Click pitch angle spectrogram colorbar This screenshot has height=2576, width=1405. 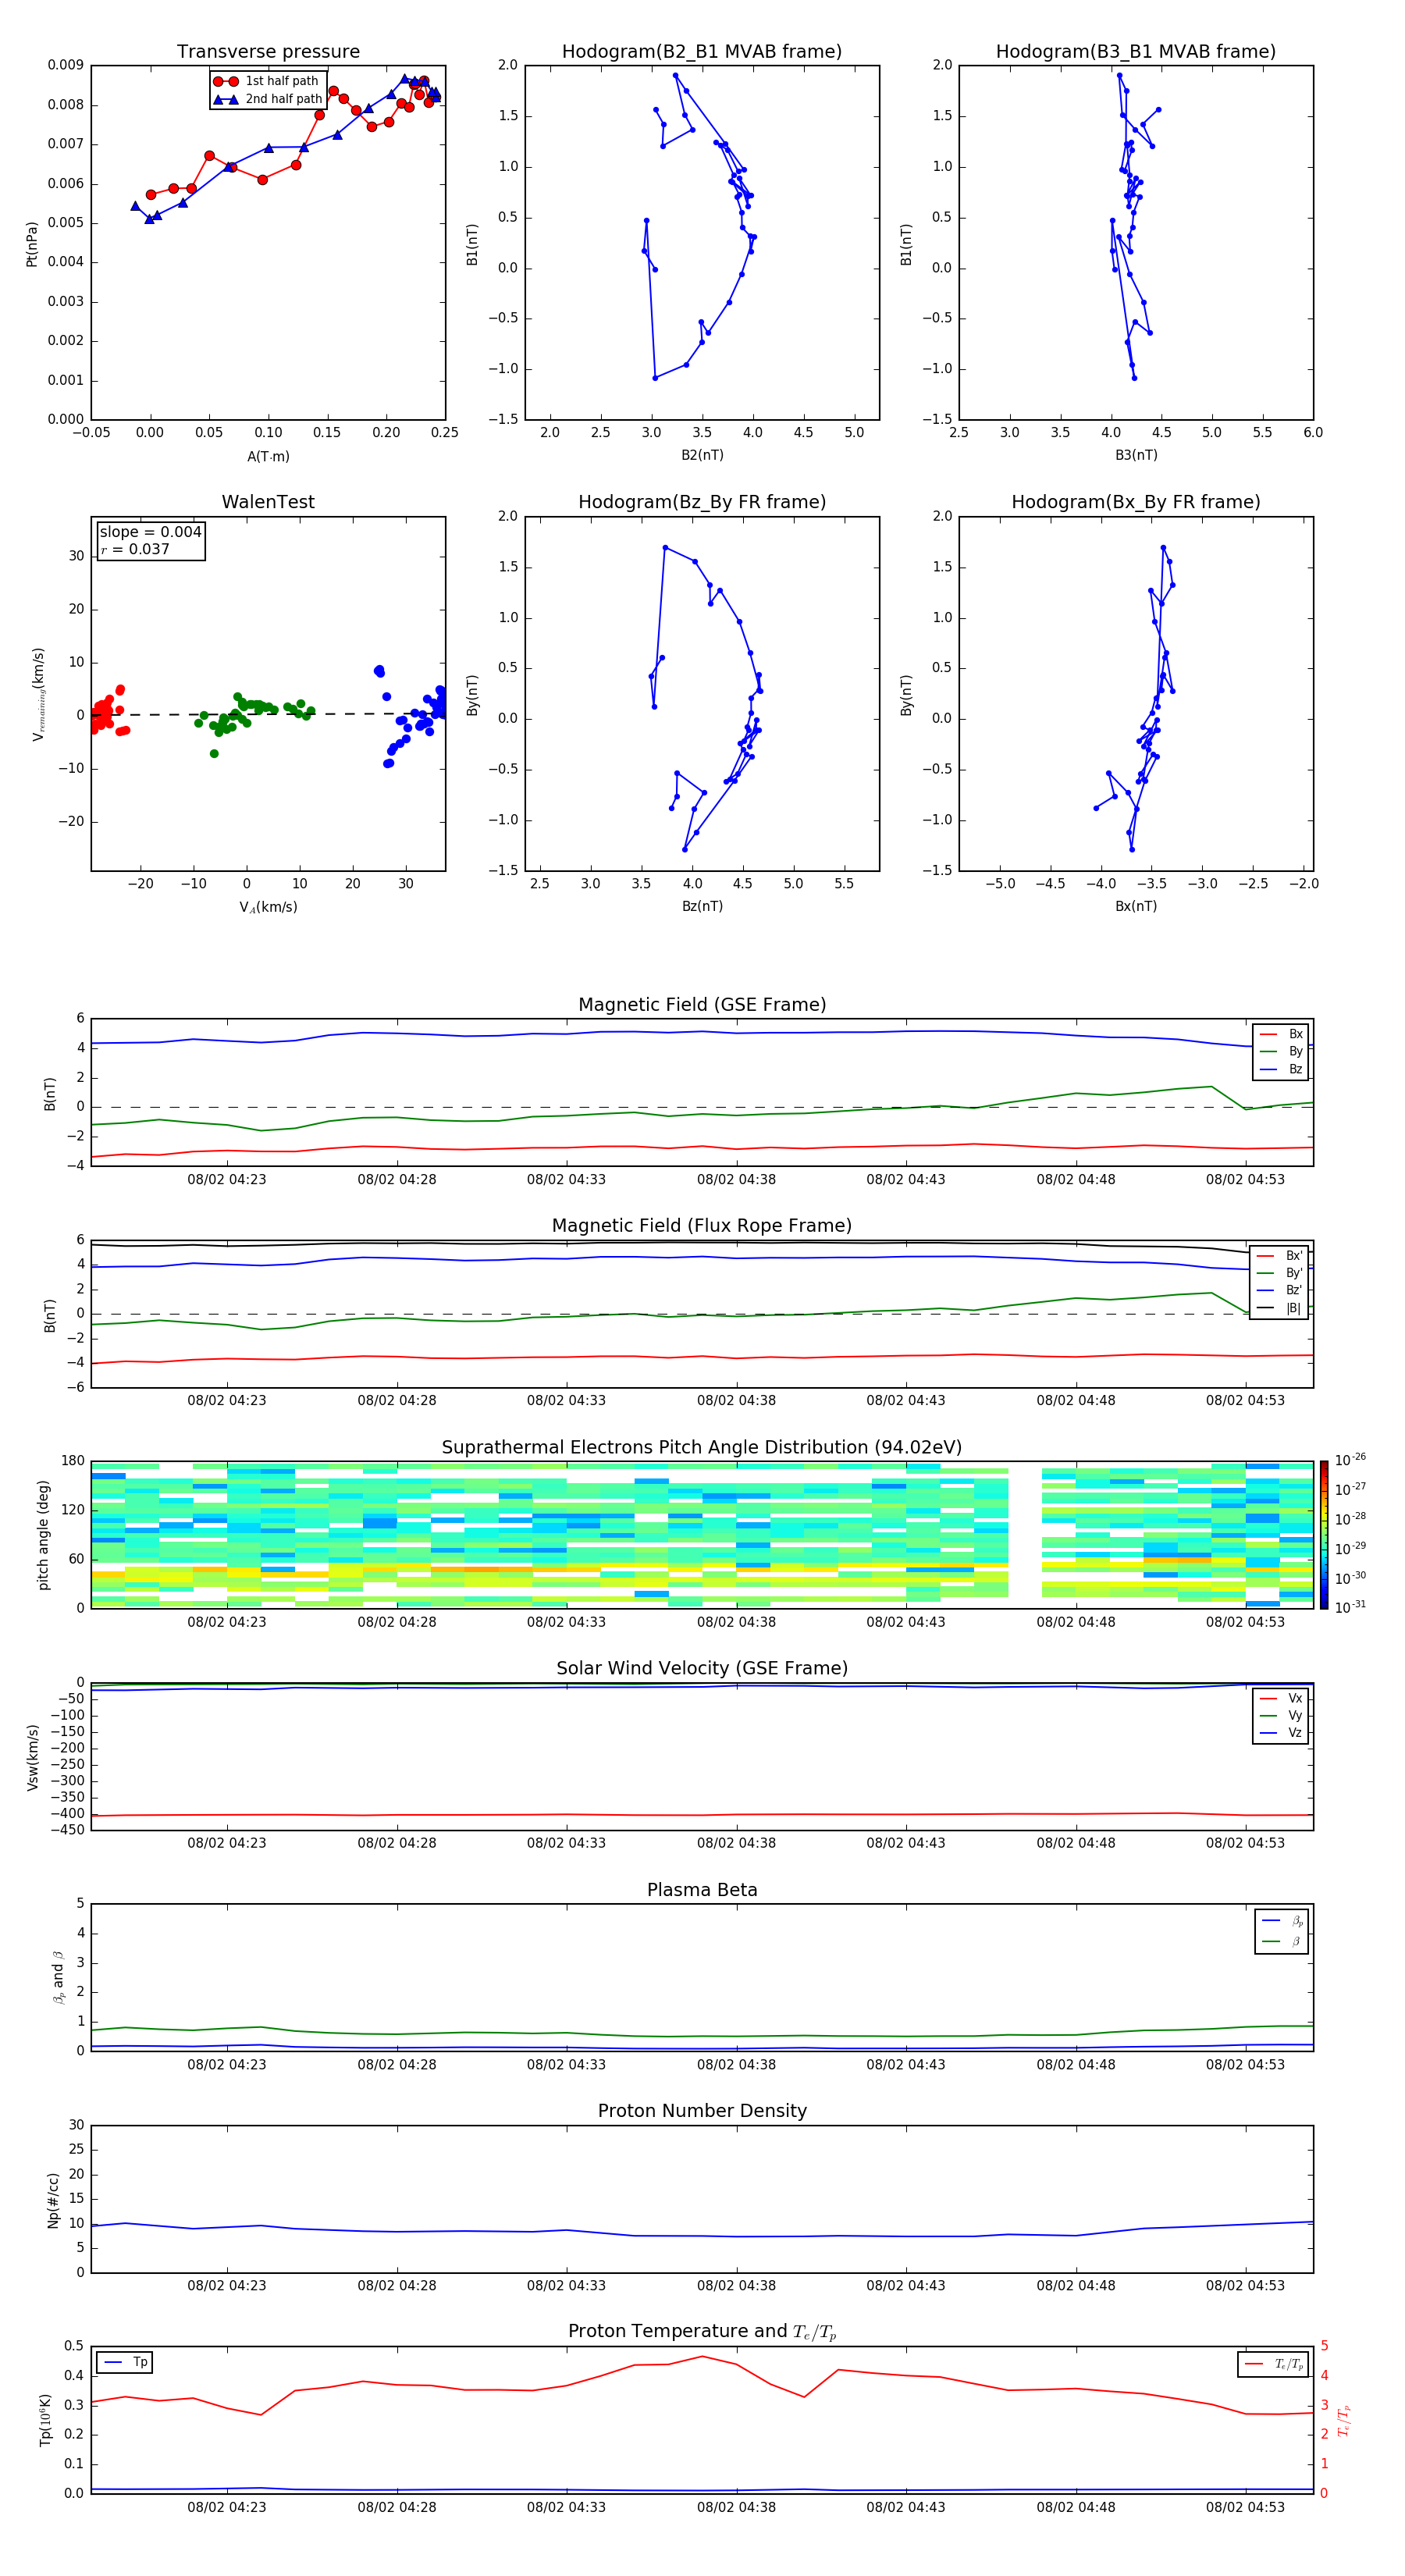pyautogui.click(x=1324, y=1535)
